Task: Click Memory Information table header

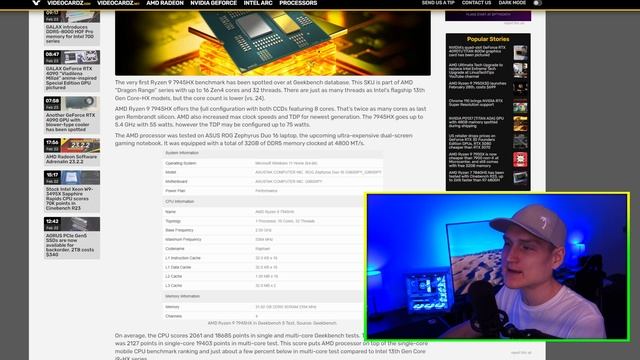Action: [182, 296]
